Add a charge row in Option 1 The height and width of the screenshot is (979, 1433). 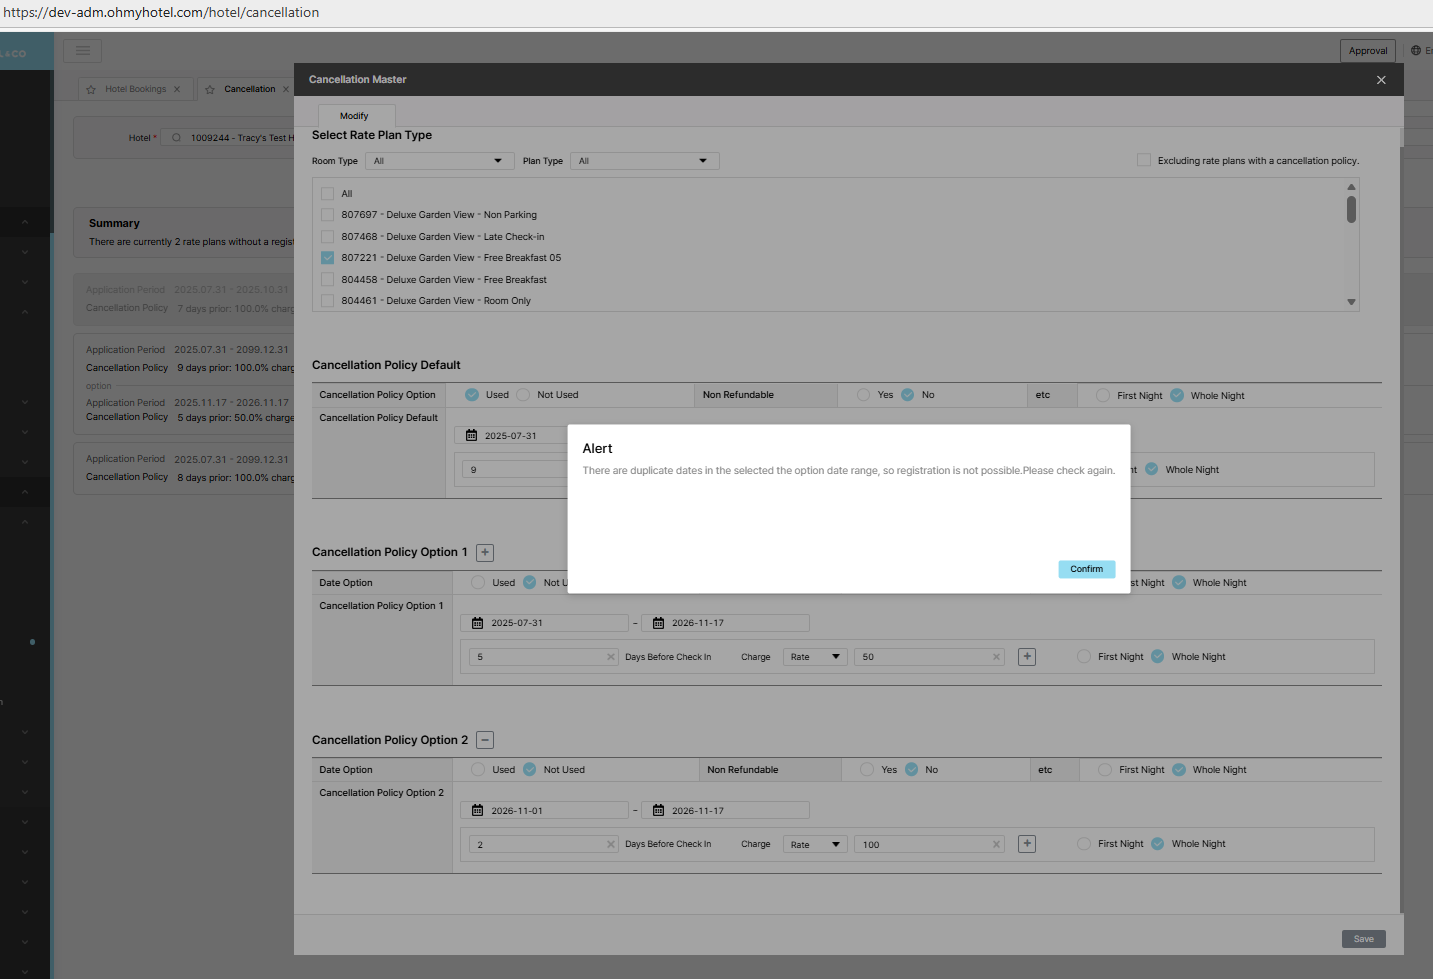click(1027, 657)
